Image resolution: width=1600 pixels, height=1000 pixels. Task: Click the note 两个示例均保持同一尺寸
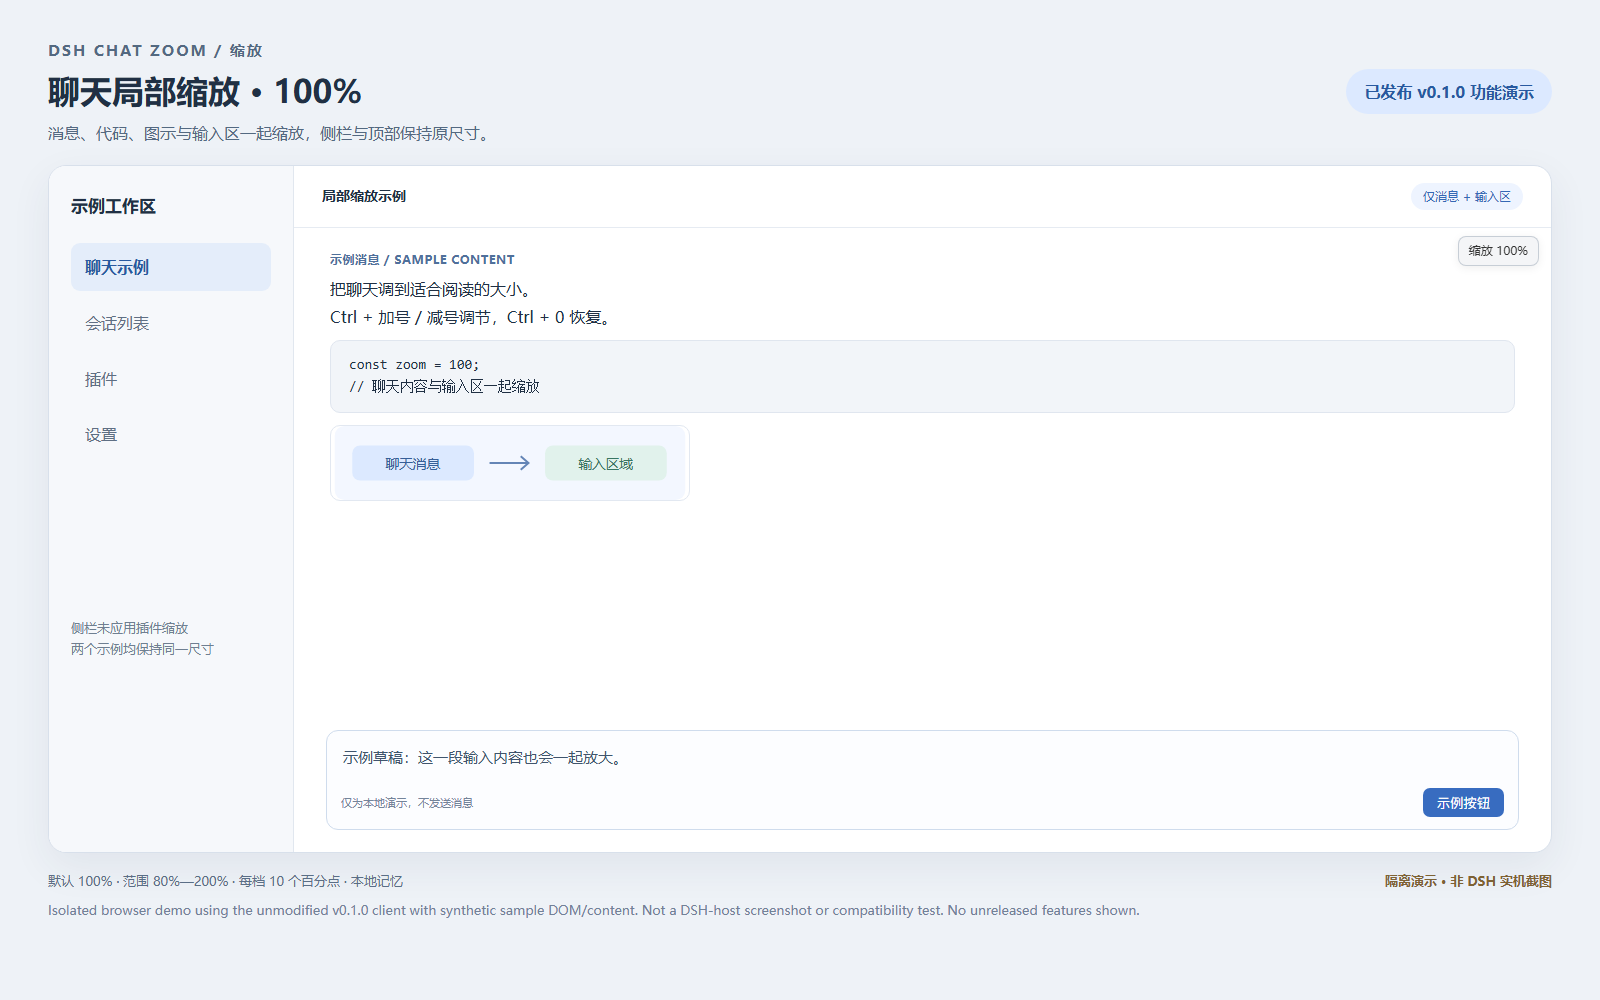[x=142, y=649]
